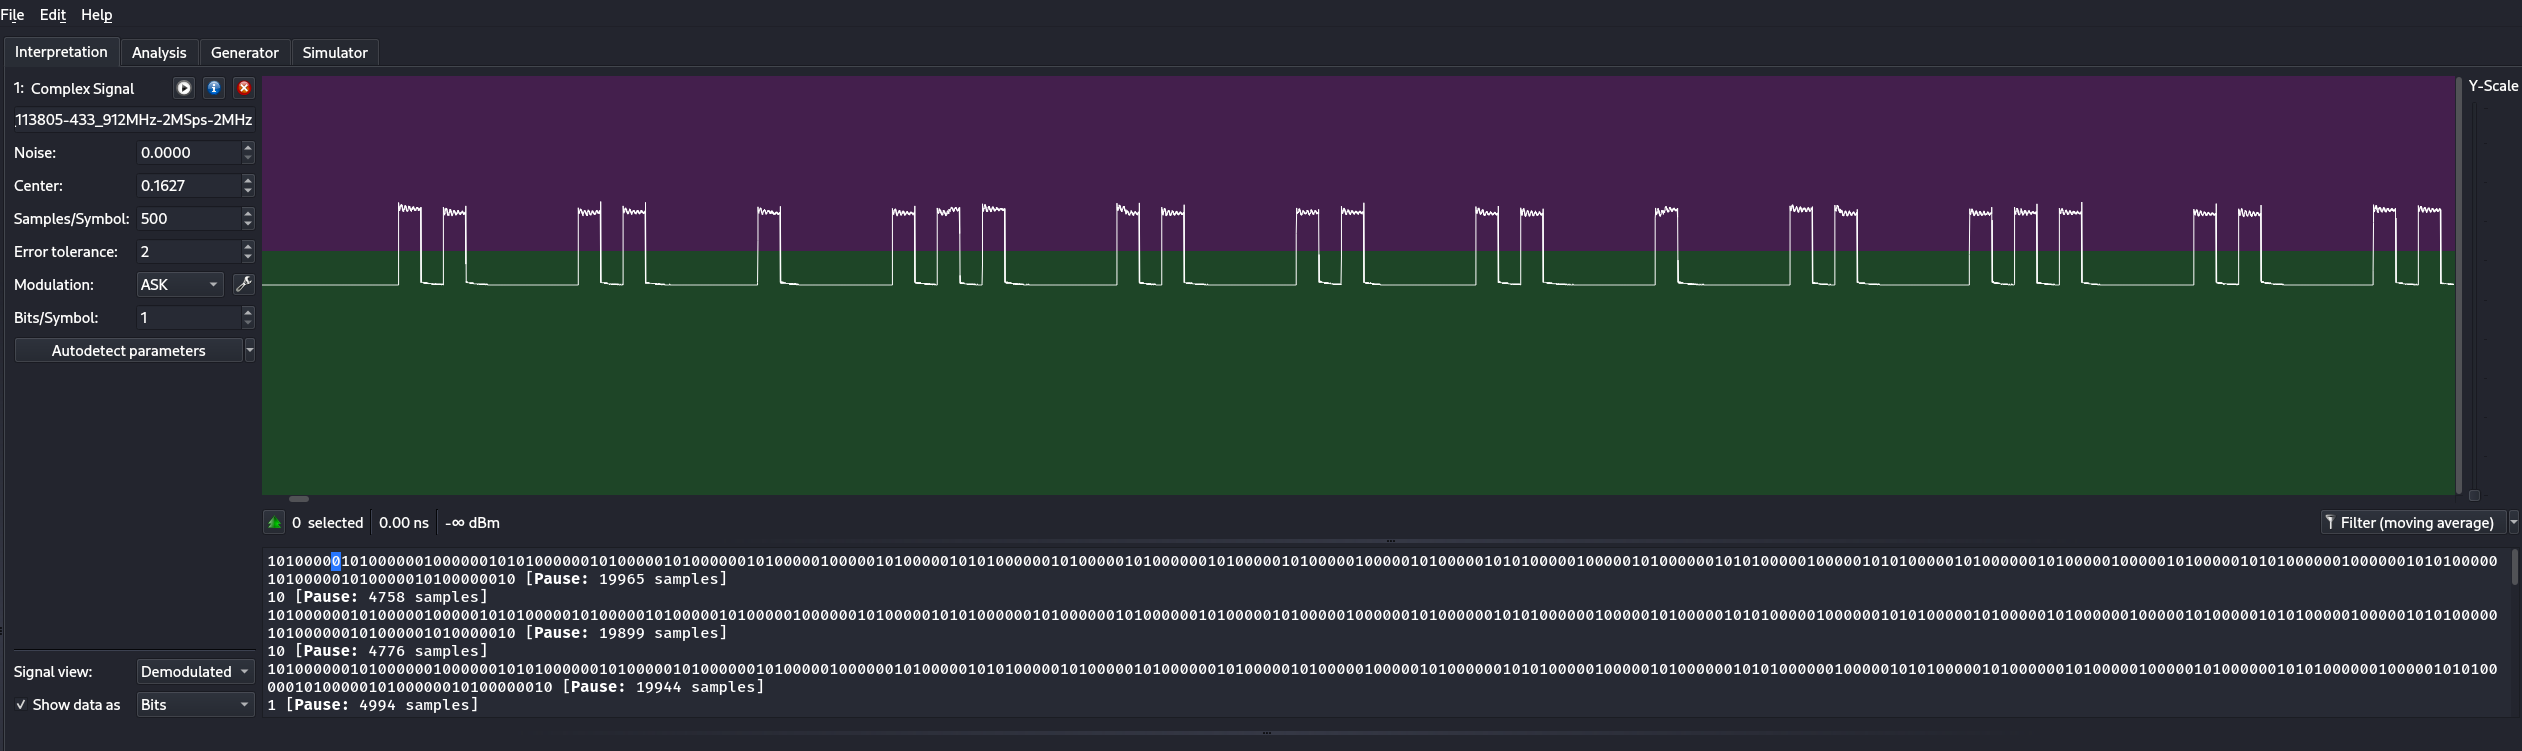Click the signal filename text field
Viewport: 2522px width, 751px height.
click(x=134, y=120)
